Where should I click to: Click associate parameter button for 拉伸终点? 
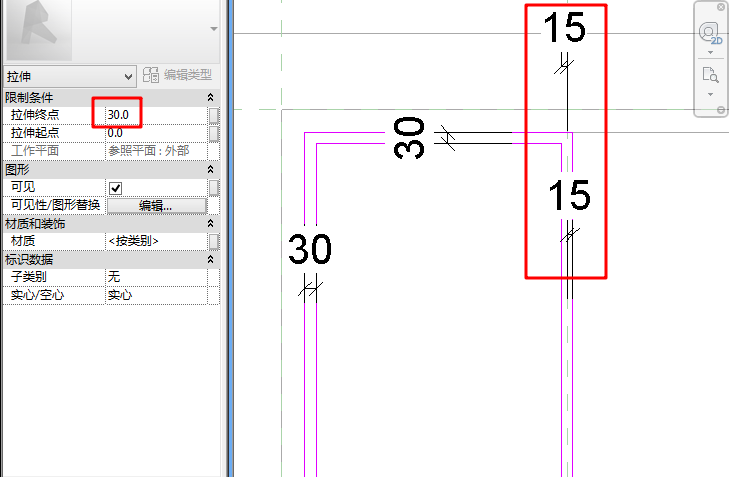tap(213, 115)
